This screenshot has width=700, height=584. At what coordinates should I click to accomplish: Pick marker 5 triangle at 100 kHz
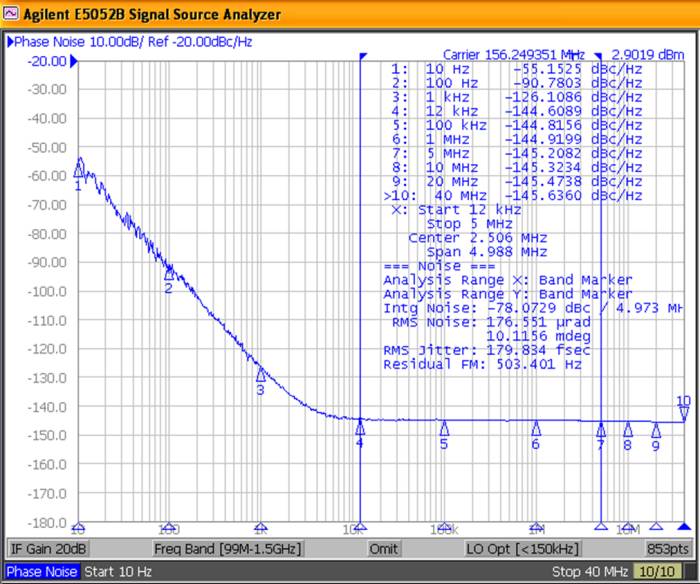[x=444, y=429]
